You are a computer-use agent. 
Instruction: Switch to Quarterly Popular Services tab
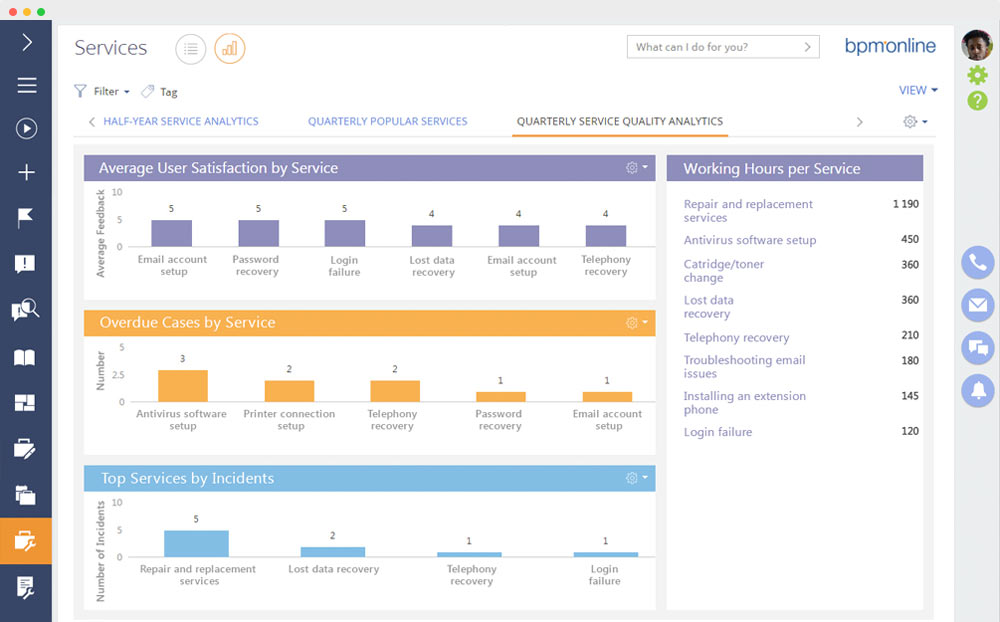coord(387,121)
